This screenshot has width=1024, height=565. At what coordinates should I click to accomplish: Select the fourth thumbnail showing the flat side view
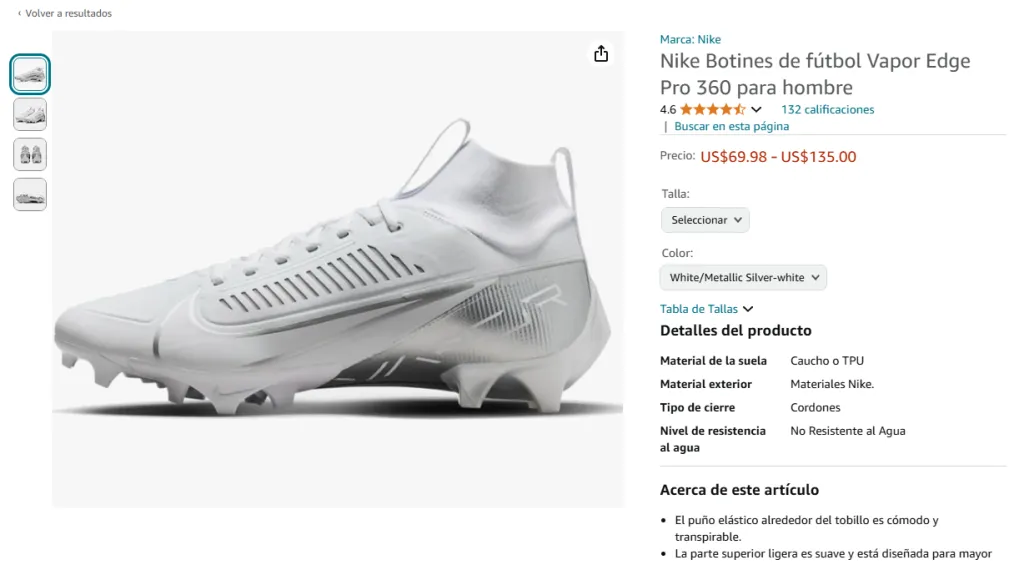coord(30,194)
